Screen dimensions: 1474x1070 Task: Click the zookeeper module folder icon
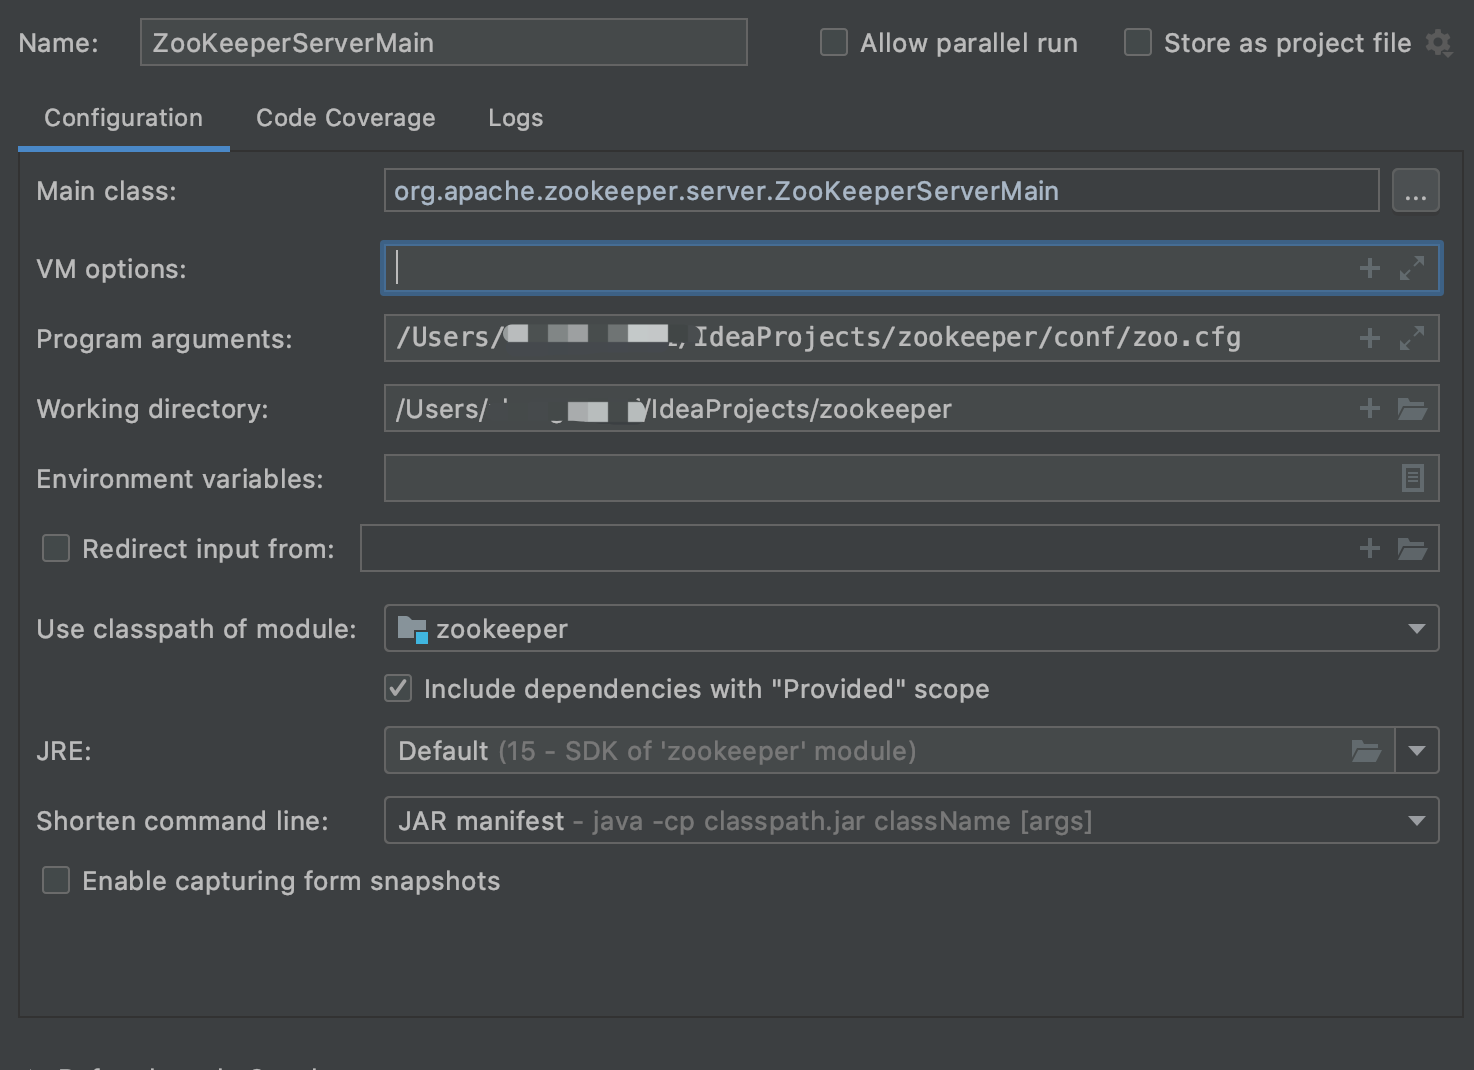(x=412, y=629)
